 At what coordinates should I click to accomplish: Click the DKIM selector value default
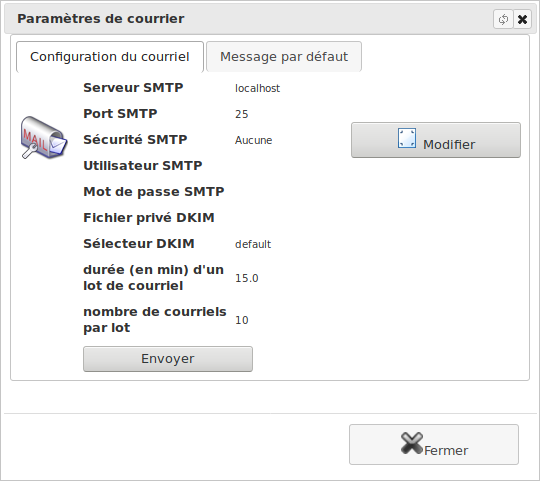[253, 244]
